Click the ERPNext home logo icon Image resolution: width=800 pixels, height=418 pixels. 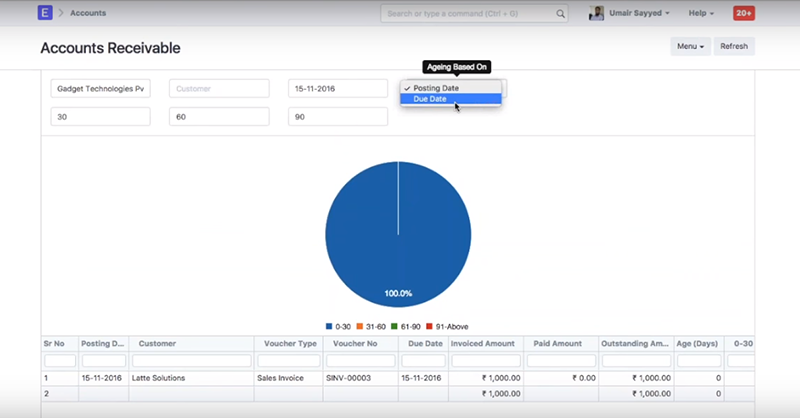click(45, 13)
